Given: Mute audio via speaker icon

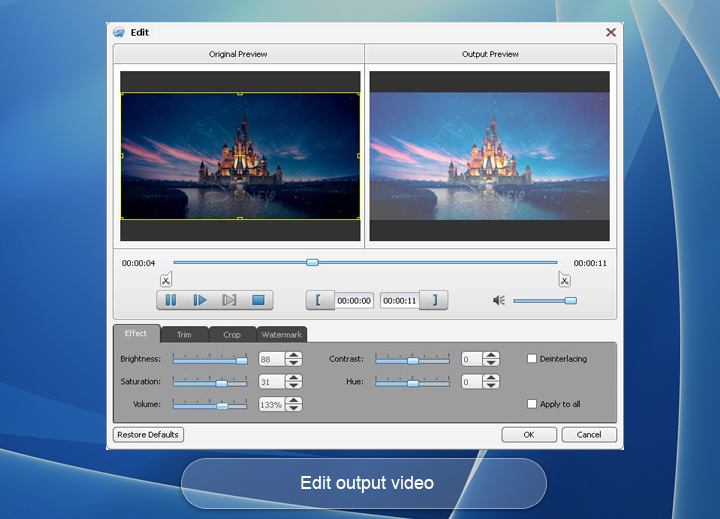Looking at the screenshot, I should point(499,300).
